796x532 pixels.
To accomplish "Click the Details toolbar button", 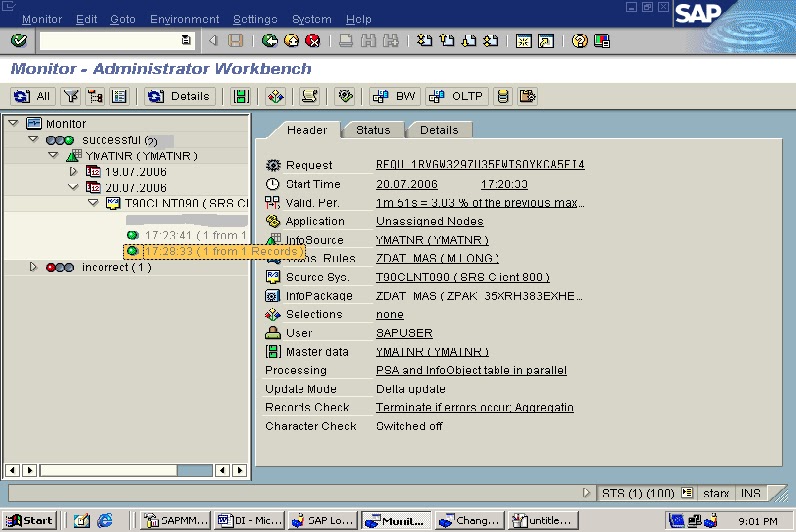I will 180,96.
